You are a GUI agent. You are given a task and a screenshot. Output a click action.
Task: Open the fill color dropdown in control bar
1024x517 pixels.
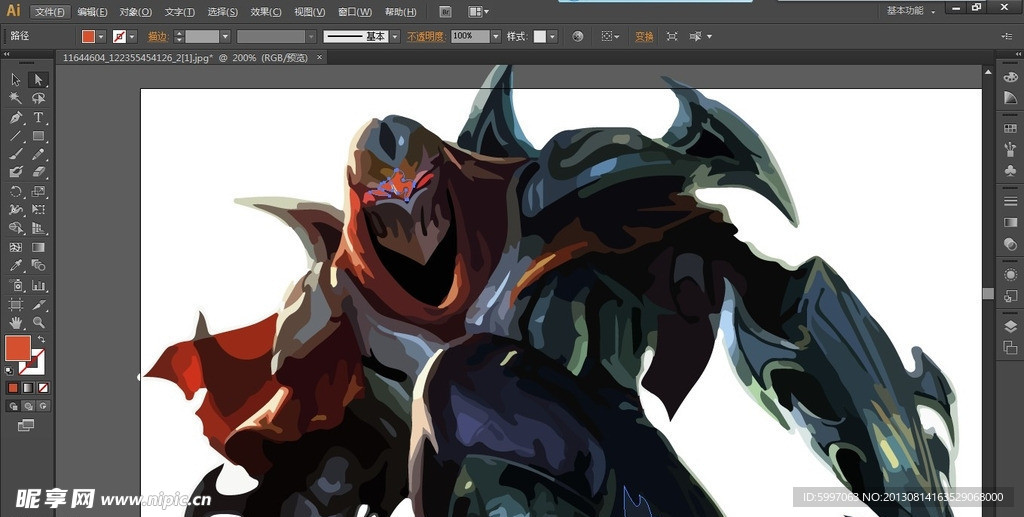click(x=101, y=37)
